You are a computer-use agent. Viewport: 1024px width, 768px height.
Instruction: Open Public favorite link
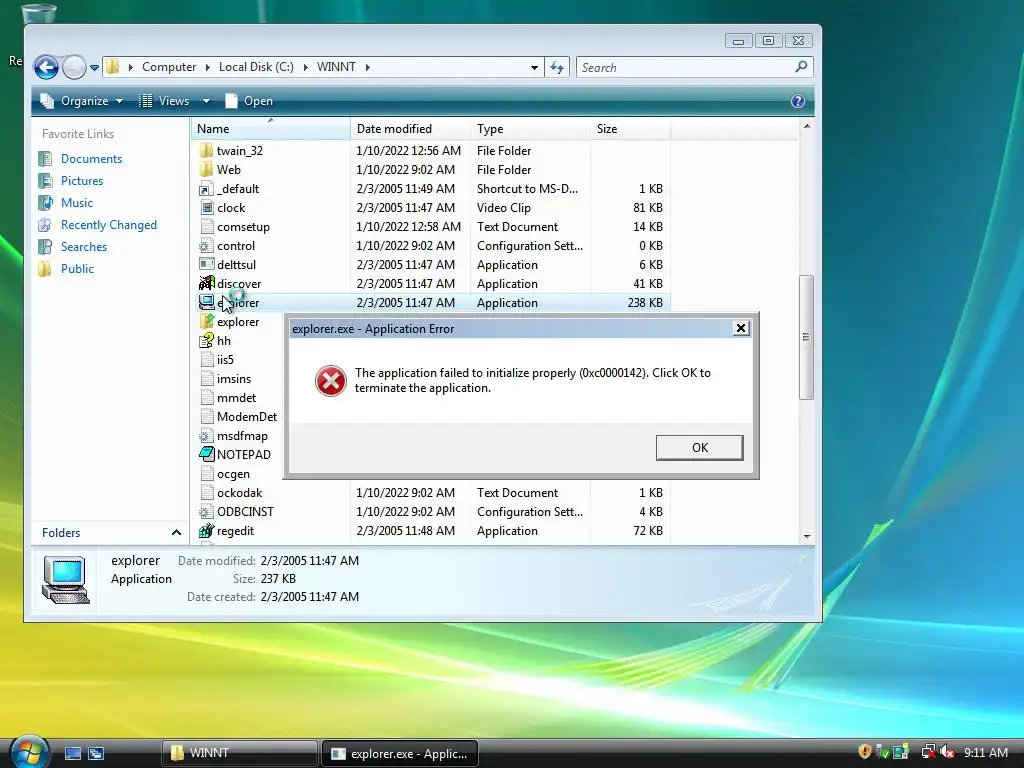(77, 269)
